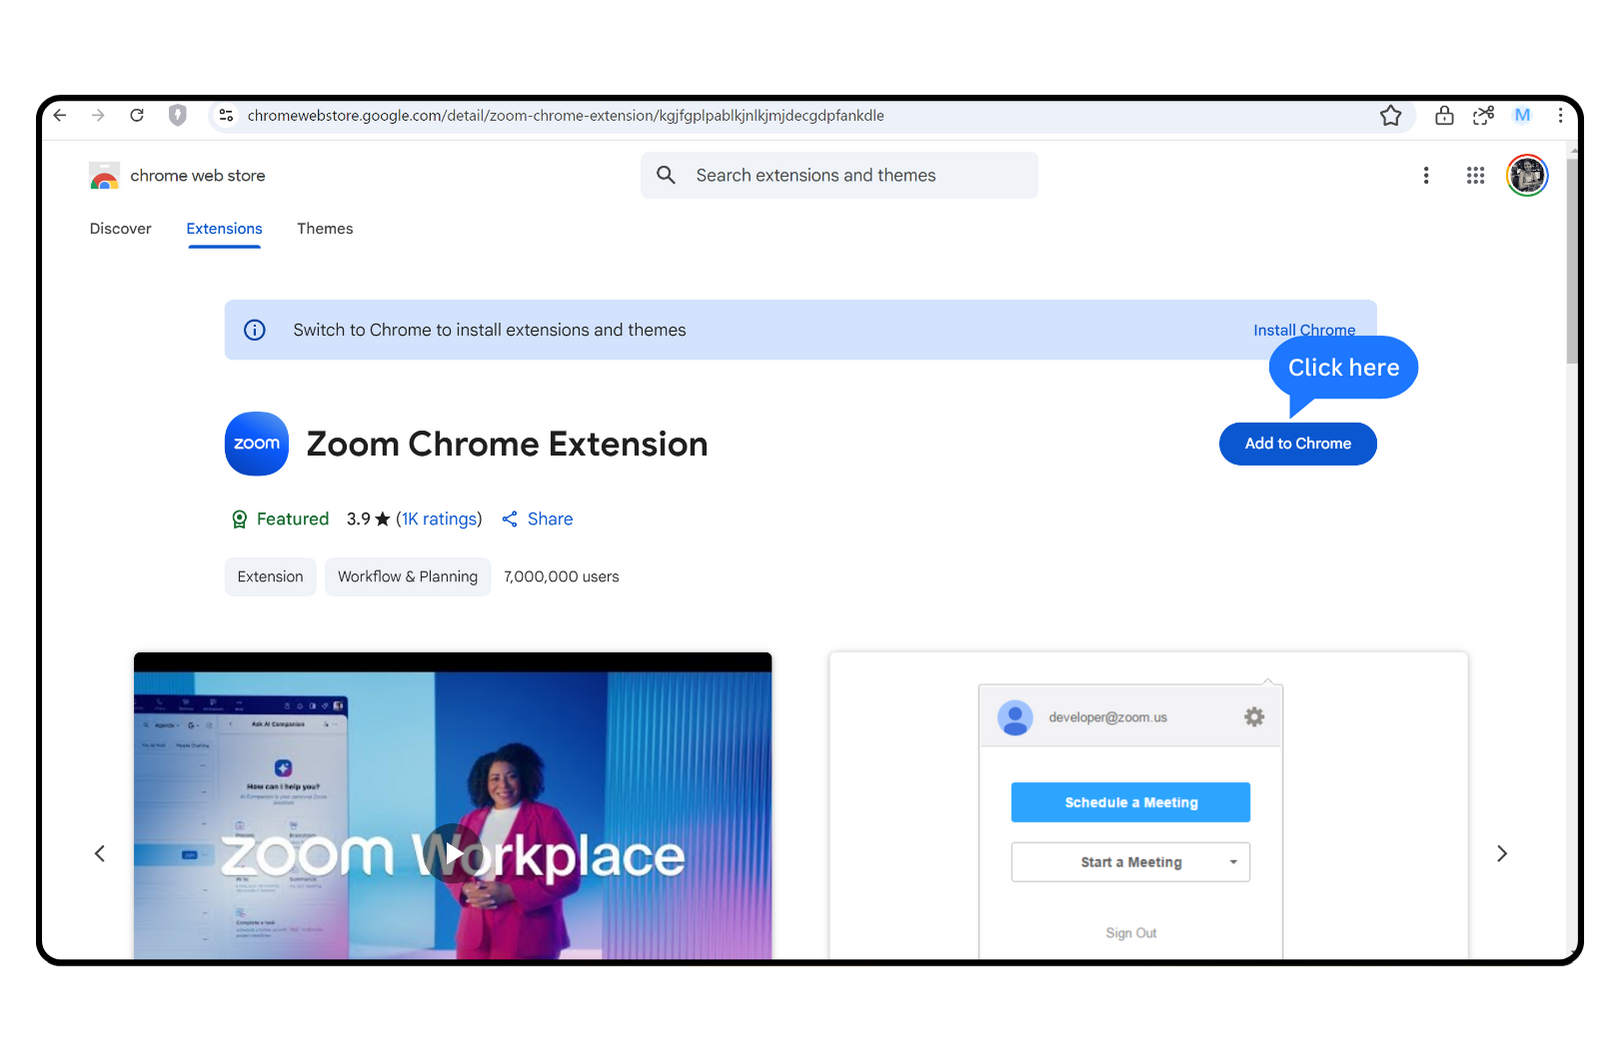Click the Extension category chip
Screen dimensions: 1621x1048
pyautogui.click(x=270, y=577)
